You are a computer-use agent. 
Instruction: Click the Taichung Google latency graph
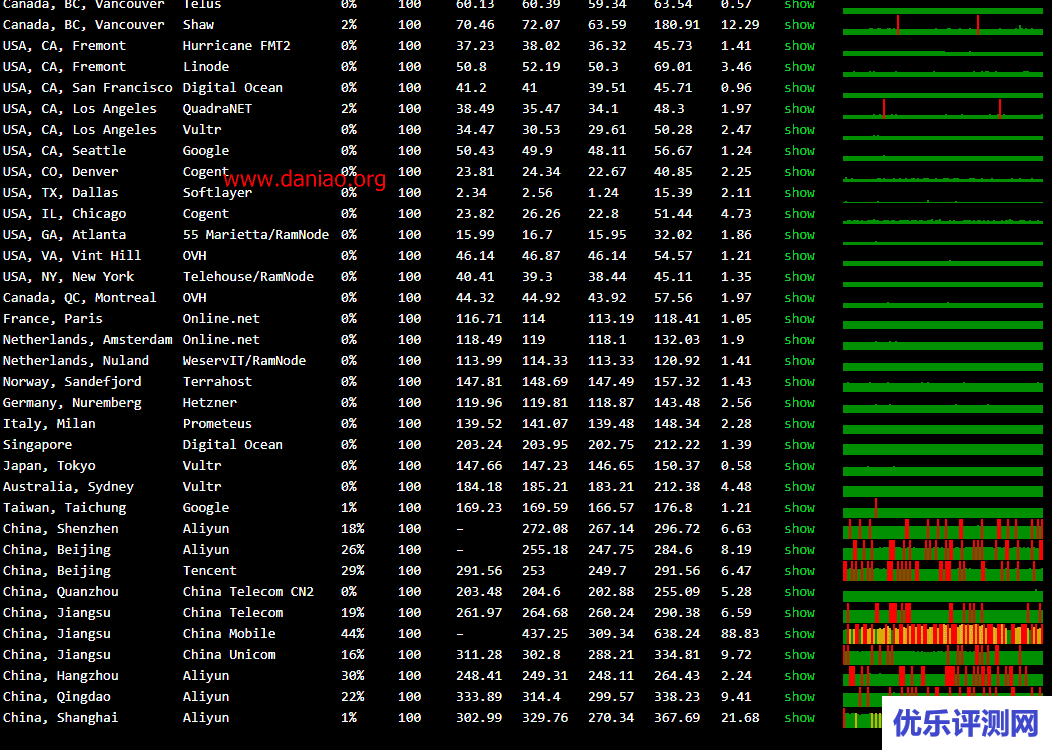pyautogui.click(x=943, y=508)
